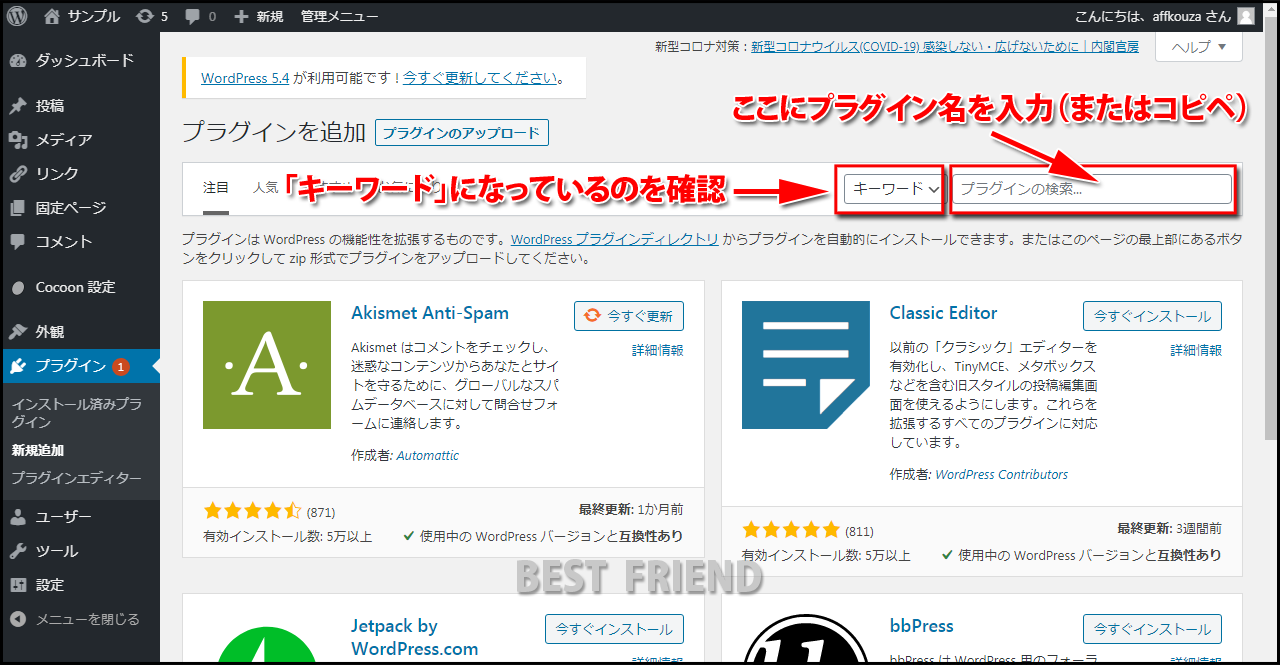Click the pushpin icon beside 投稿
The image size is (1280, 665).
(x=18, y=106)
